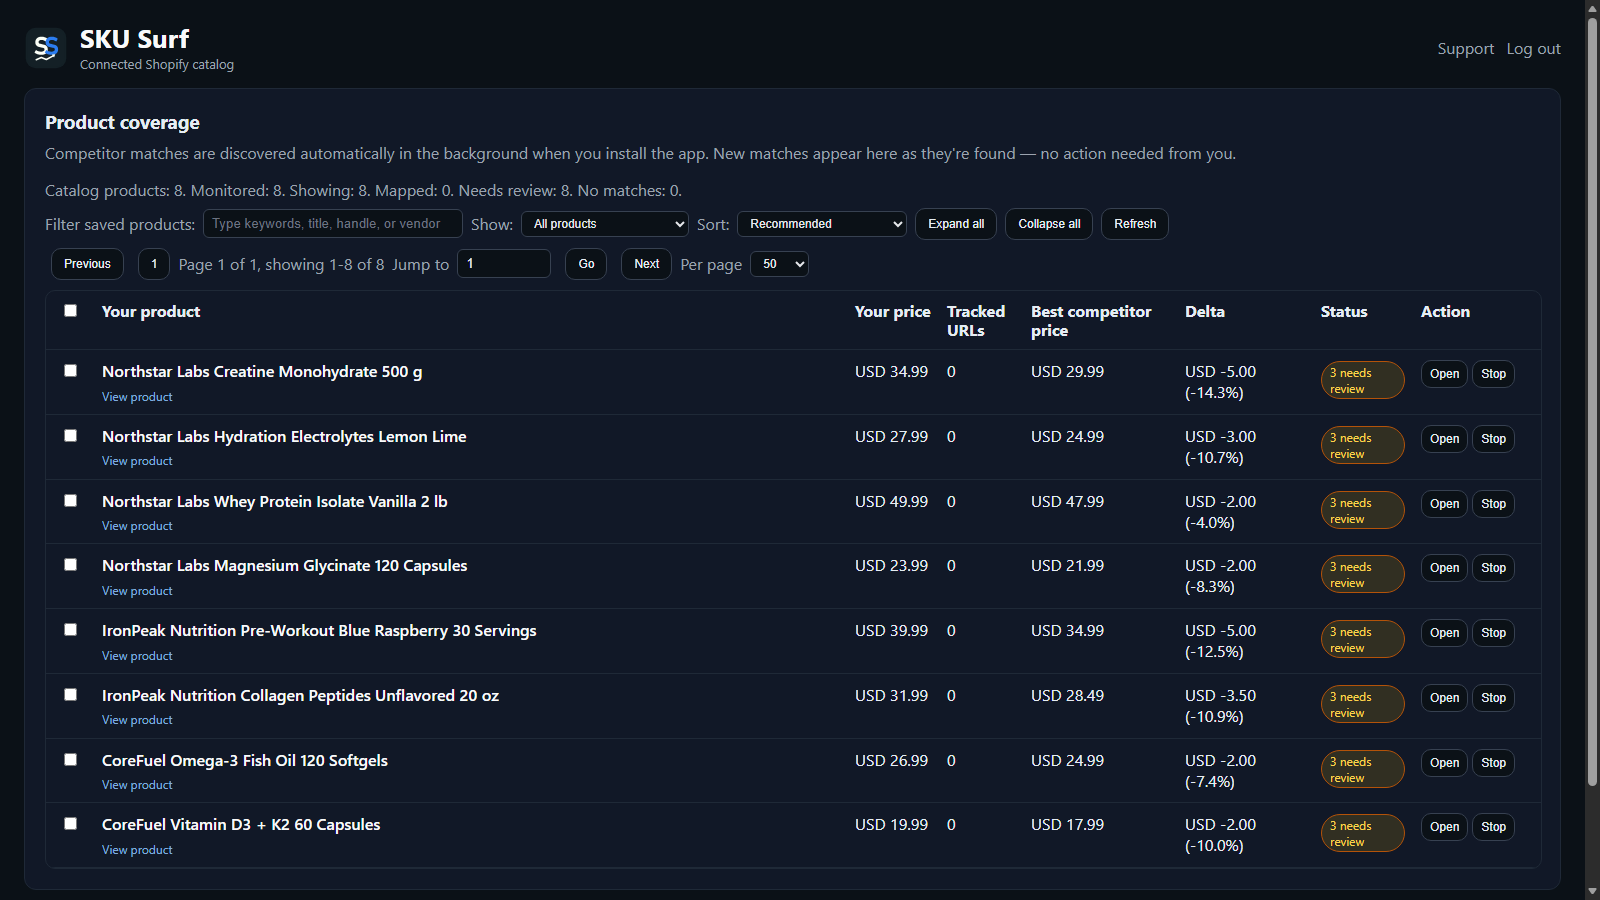1600x900 pixels.
Task: Refresh the product coverage list
Action: (1135, 224)
